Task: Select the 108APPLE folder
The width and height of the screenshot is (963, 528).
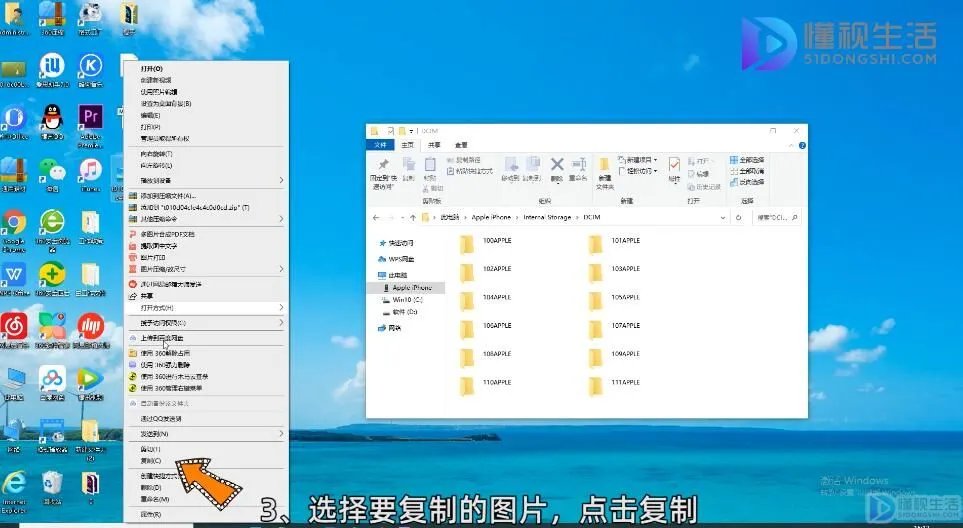Action: (486, 357)
